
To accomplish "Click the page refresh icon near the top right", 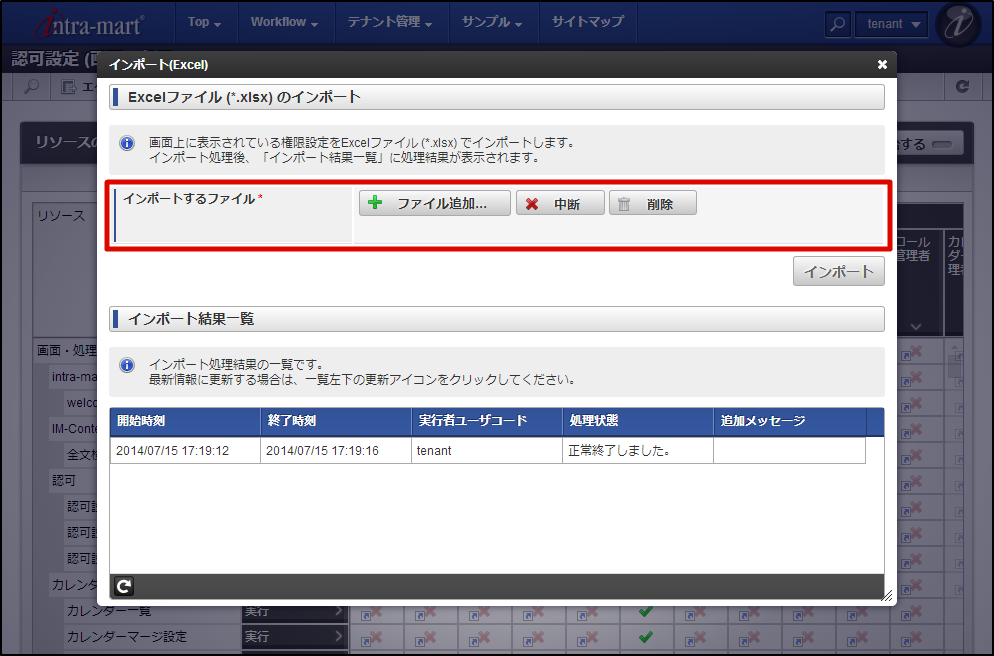I will click(963, 87).
